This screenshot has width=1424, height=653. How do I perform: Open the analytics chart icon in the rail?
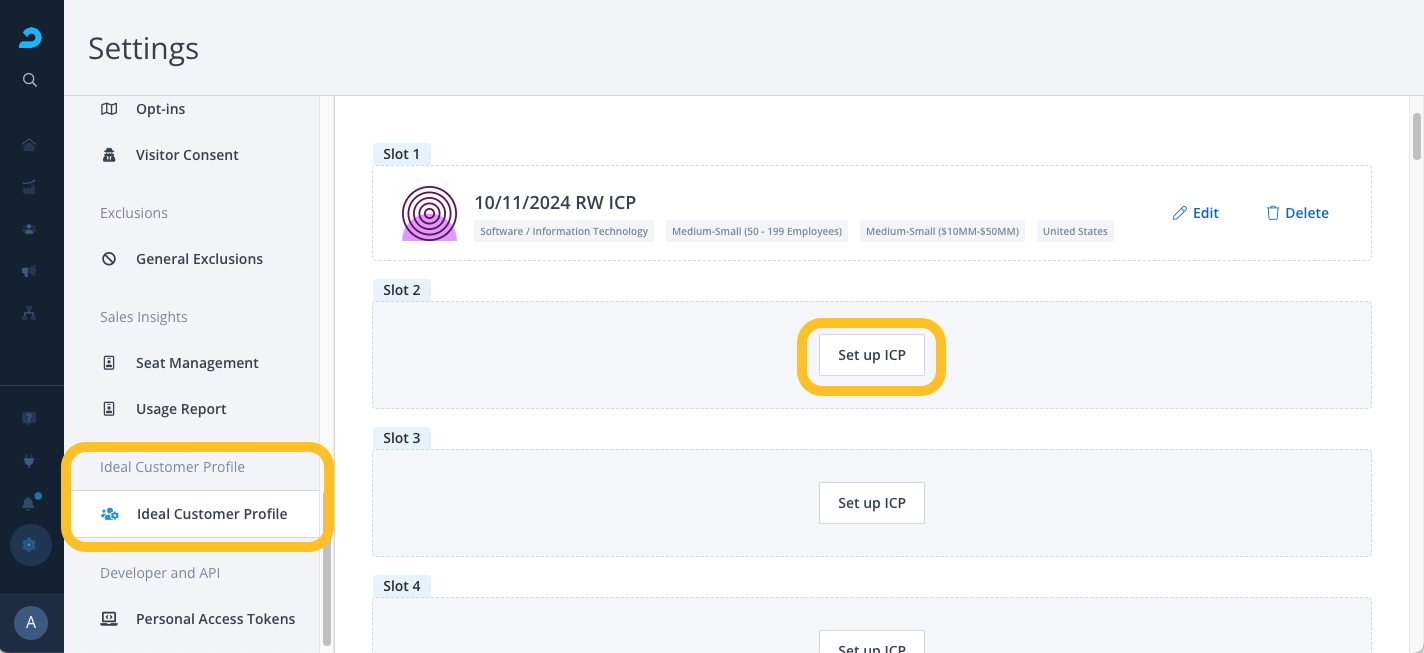click(29, 187)
